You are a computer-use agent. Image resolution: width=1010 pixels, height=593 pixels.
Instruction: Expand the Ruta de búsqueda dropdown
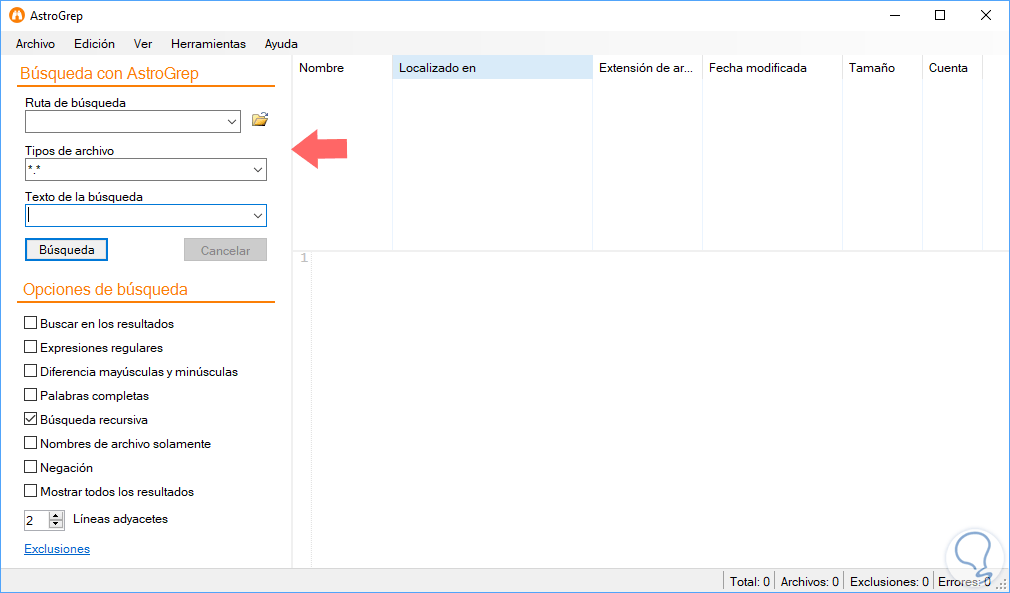point(233,122)
